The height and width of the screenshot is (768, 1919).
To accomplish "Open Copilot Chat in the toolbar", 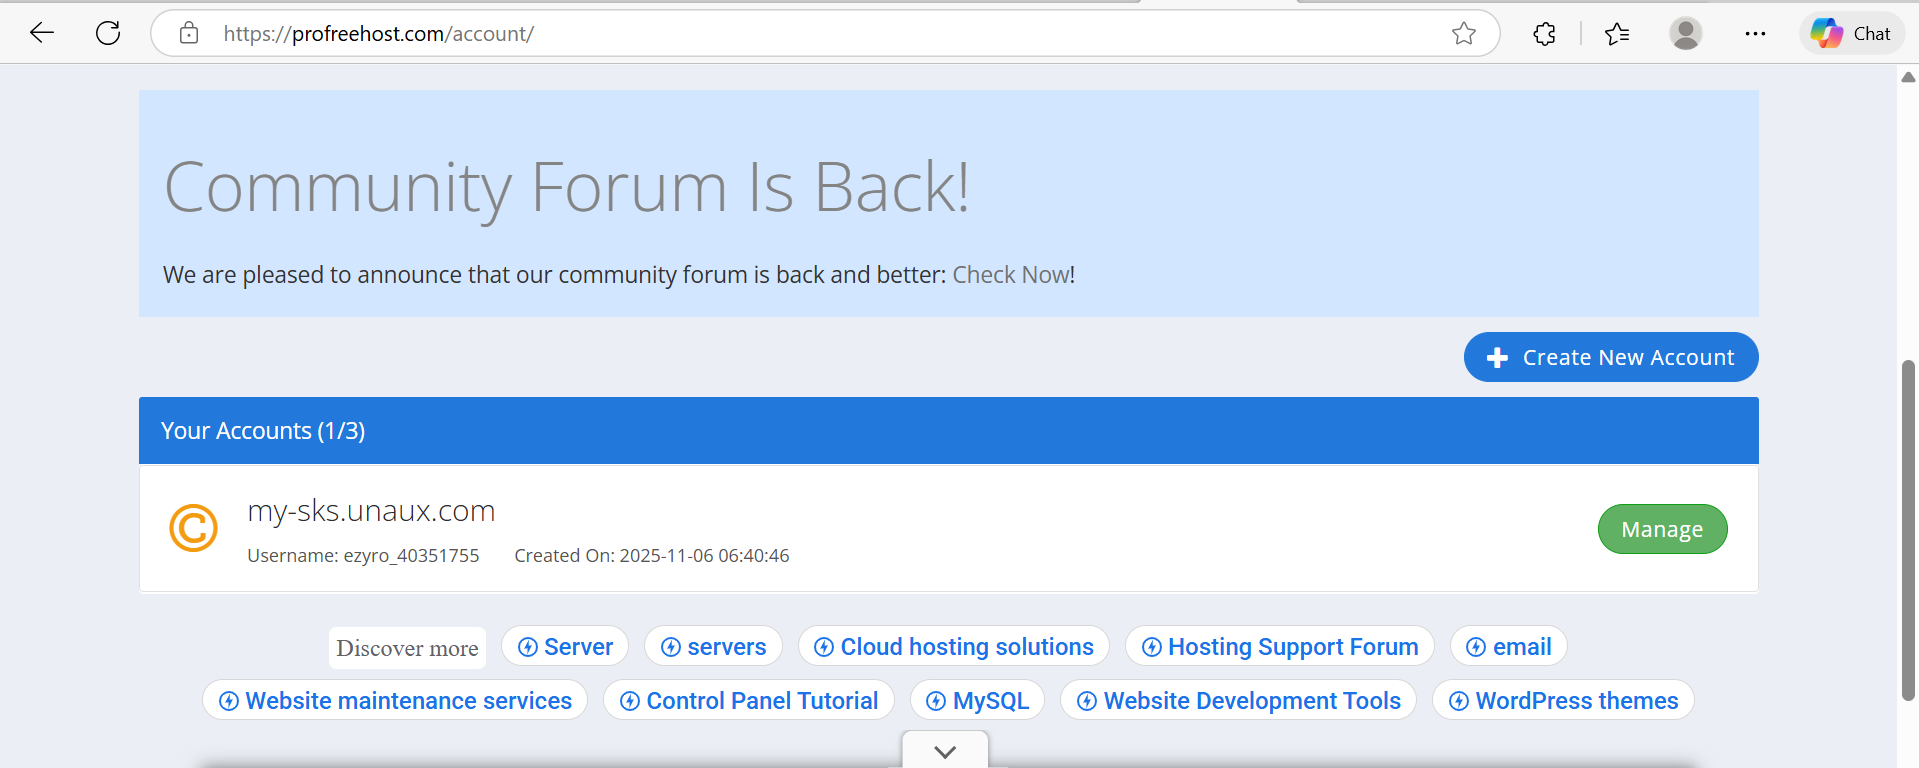I will 1851,34.
